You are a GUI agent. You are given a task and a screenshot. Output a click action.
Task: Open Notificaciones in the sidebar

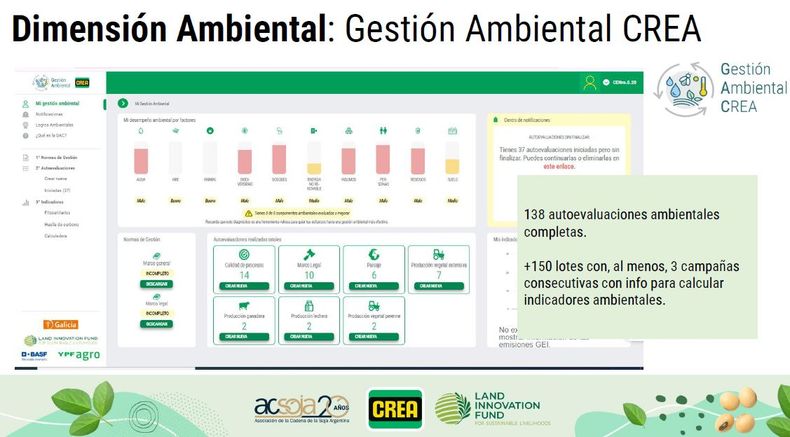pyautogui.click(x=49, y=114)
